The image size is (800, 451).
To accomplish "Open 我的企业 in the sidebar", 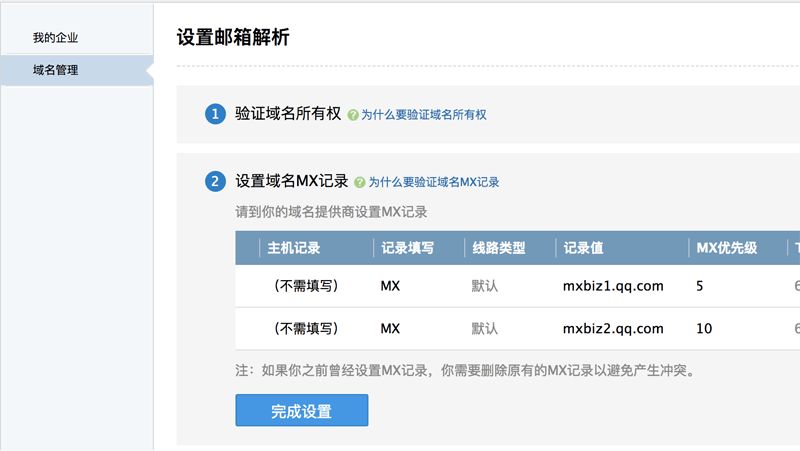I will pyautogui.click(x=55, y=38).
